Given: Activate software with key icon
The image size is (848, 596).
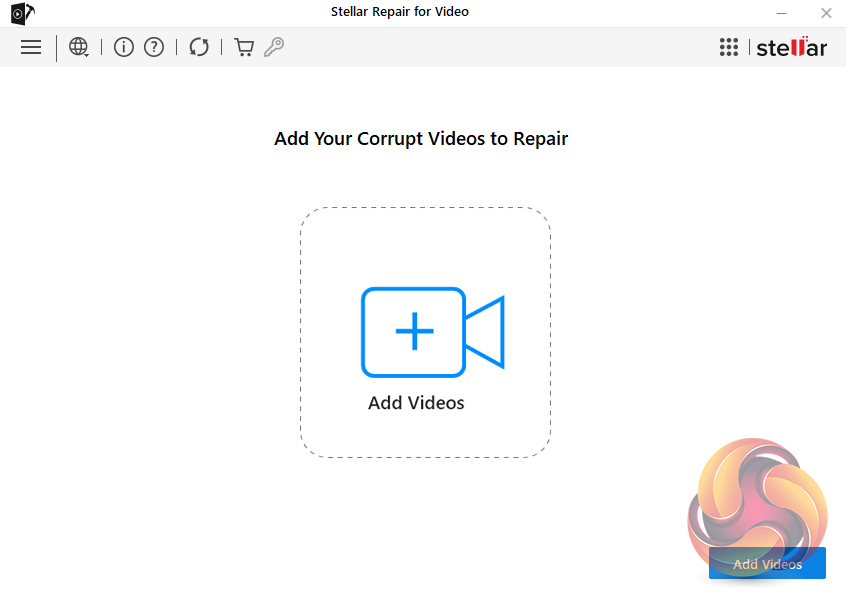Looking at the screenshot, I should coord(274,47).
